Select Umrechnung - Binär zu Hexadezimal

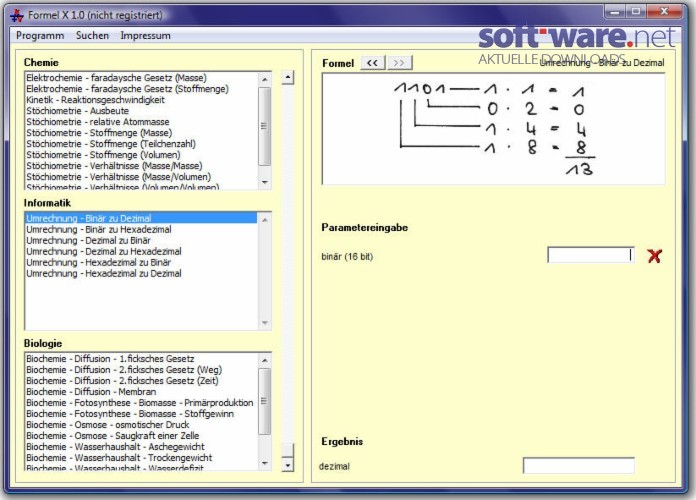click(x=141, y=230)
